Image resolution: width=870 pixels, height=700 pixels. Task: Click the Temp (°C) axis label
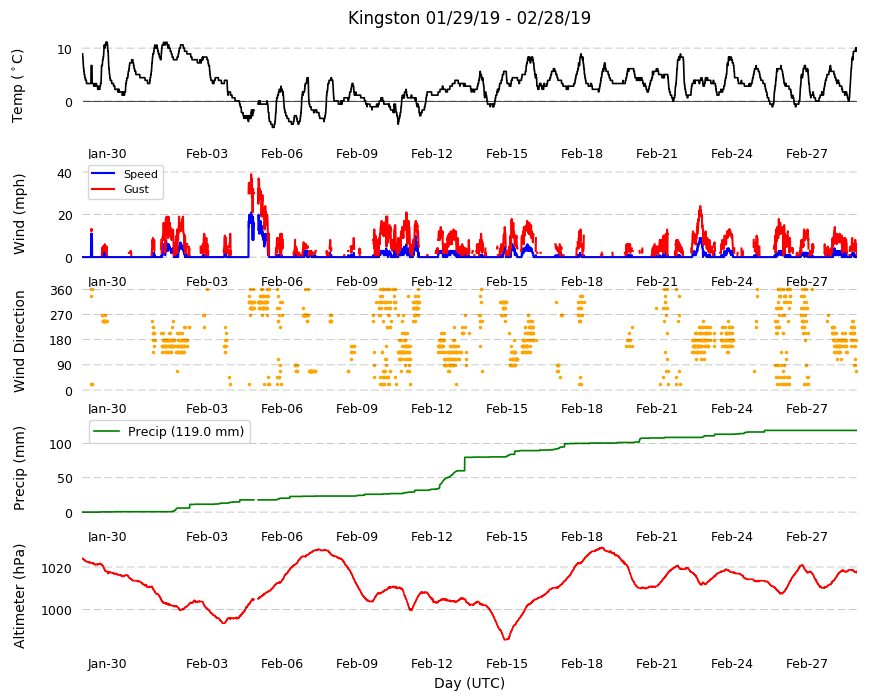[x=18, y=85]
